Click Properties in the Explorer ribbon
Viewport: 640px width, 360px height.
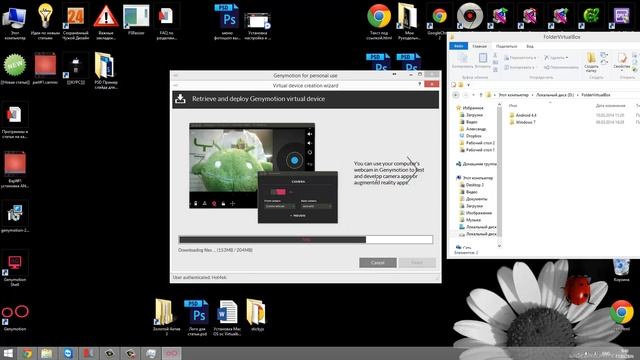click(x=621, y=62)
